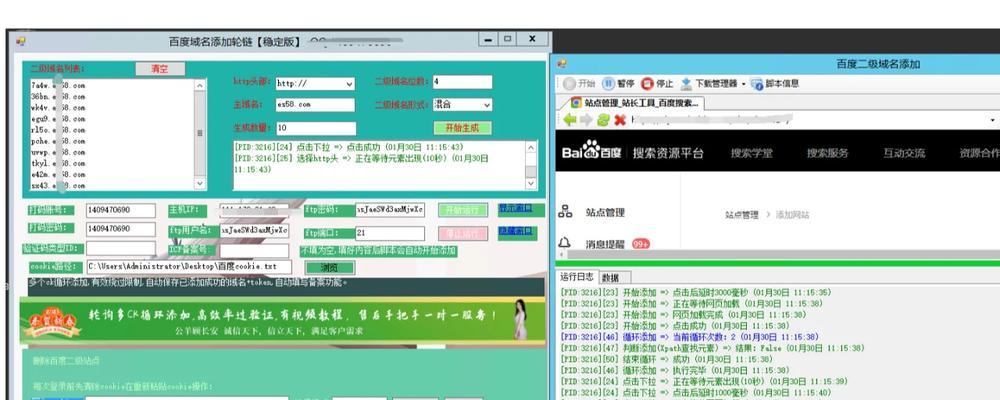
Task: Open the 搜索学堂 menu item
Action: tap(751, 153)
